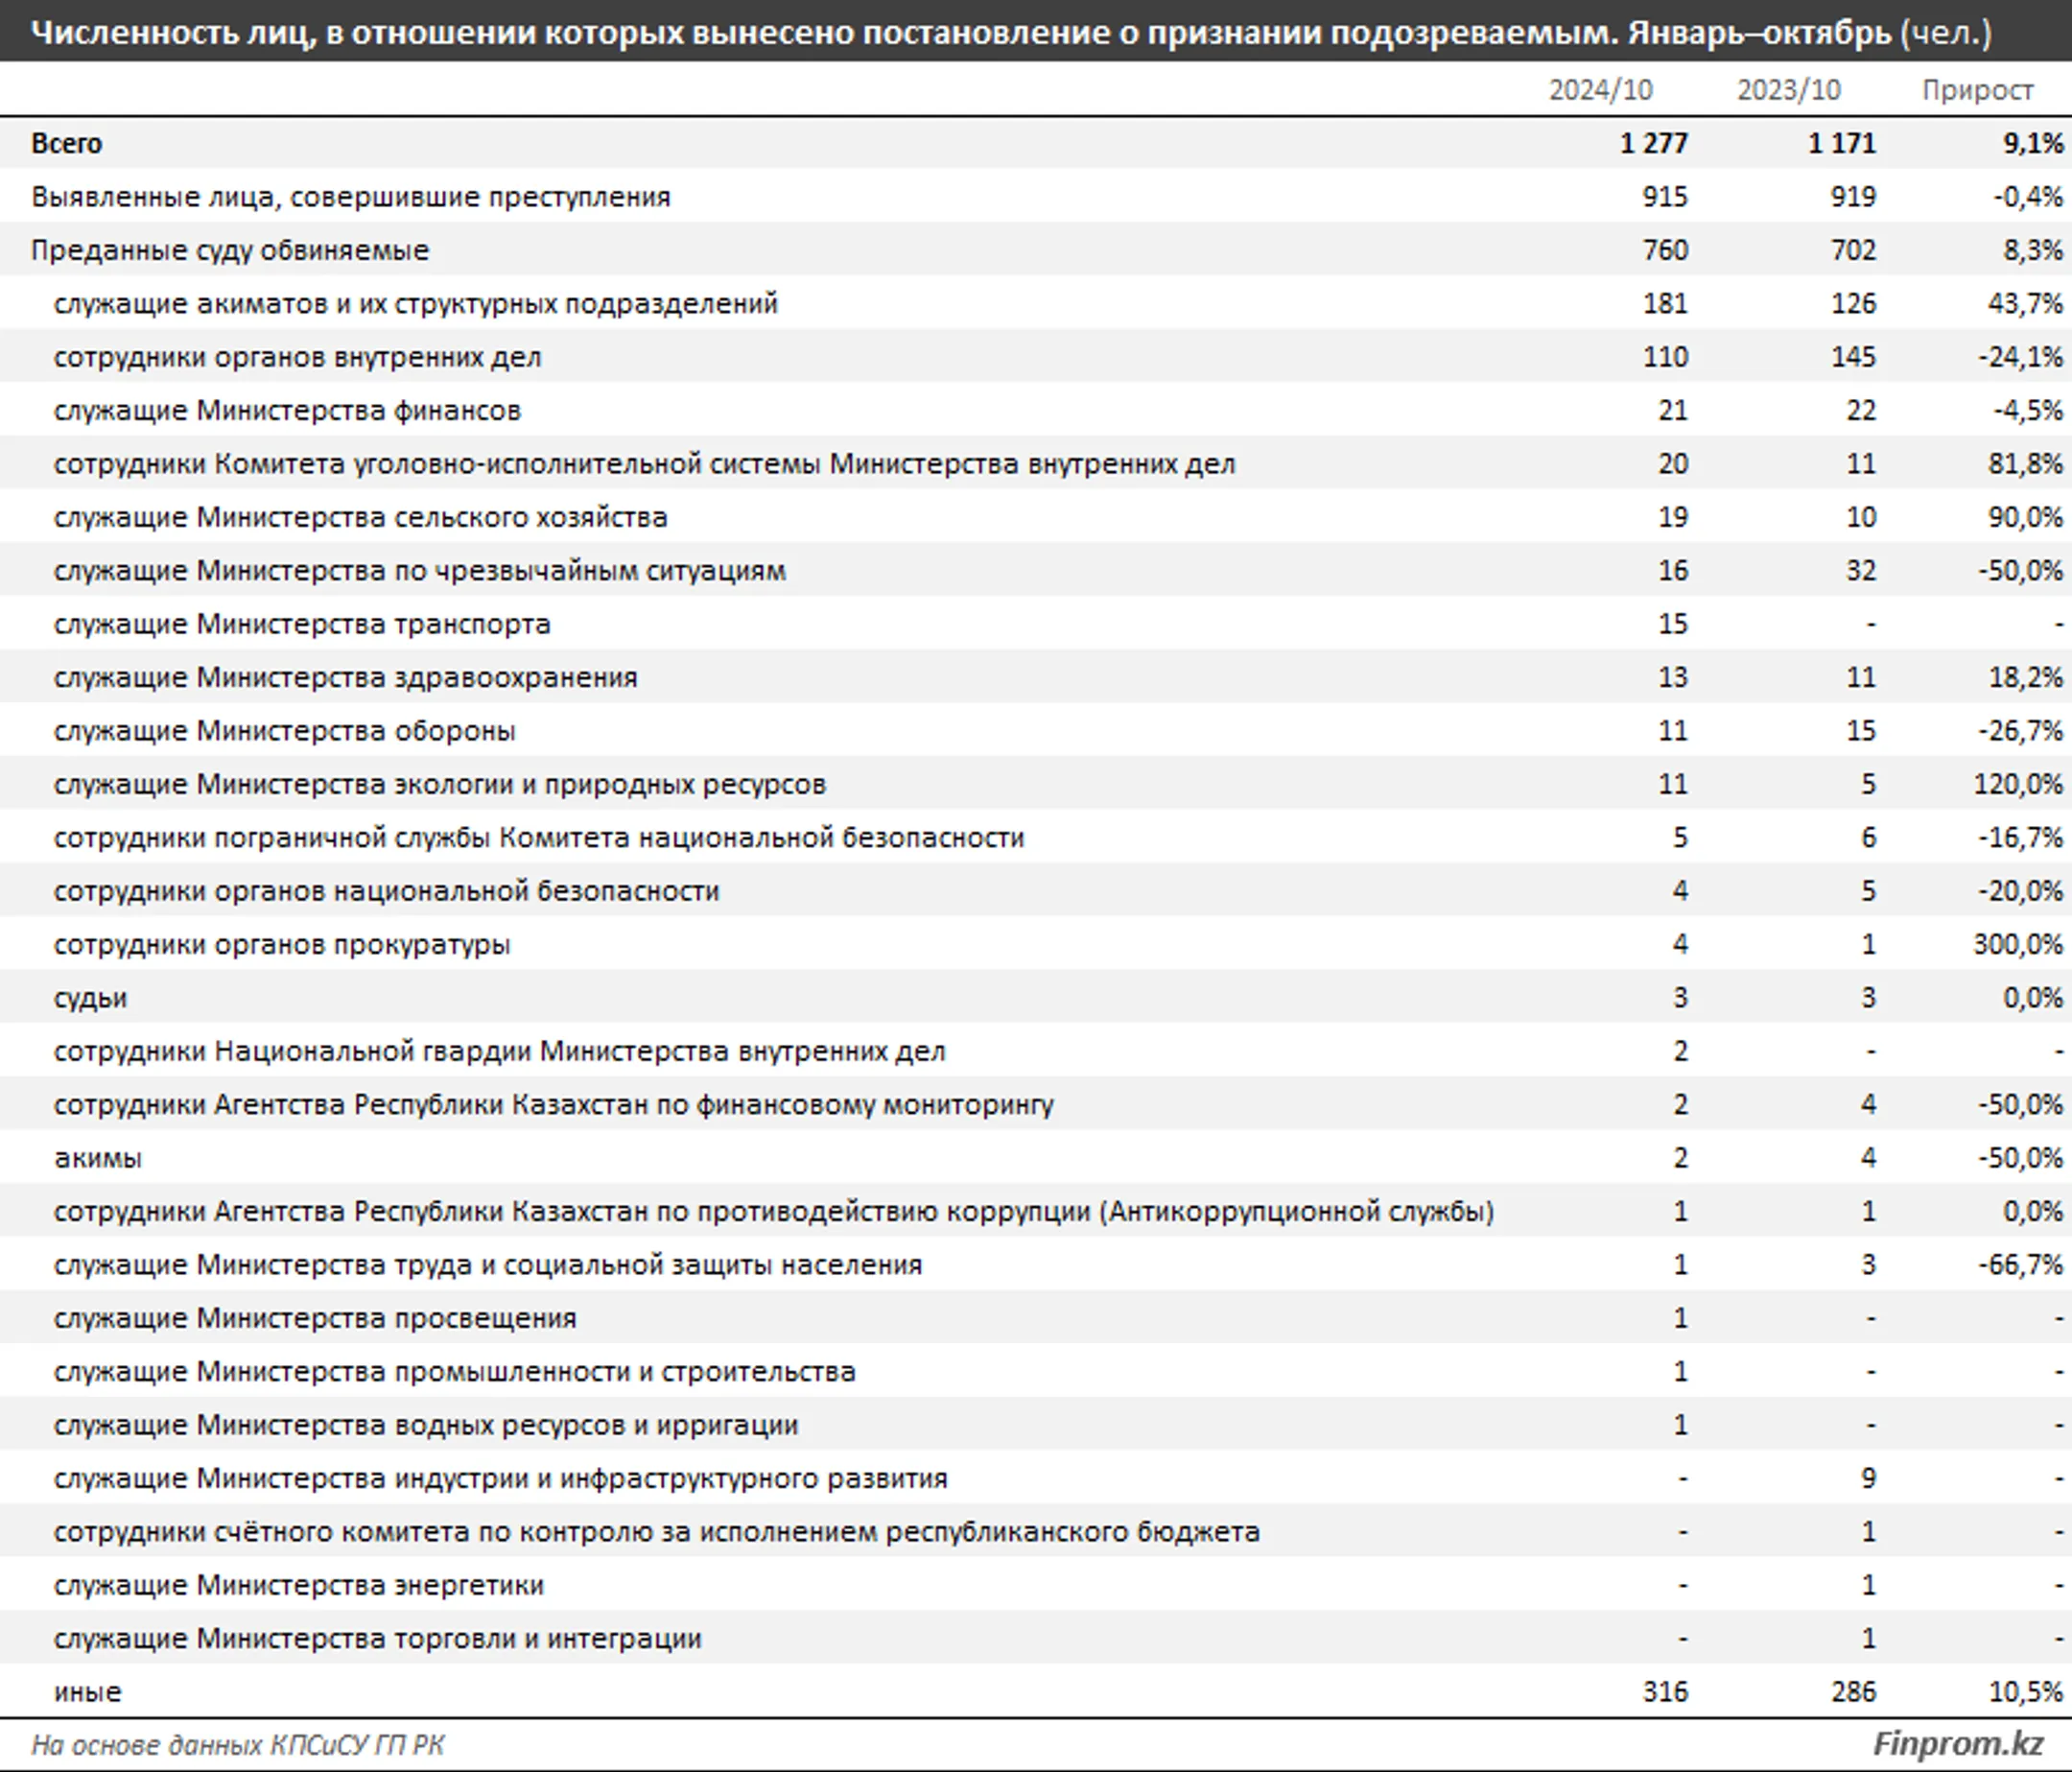Click the source note "На основе данных КПСиСУ ГП РК"
The height and width of the screenshot is (1772, 2072).
238,1745
